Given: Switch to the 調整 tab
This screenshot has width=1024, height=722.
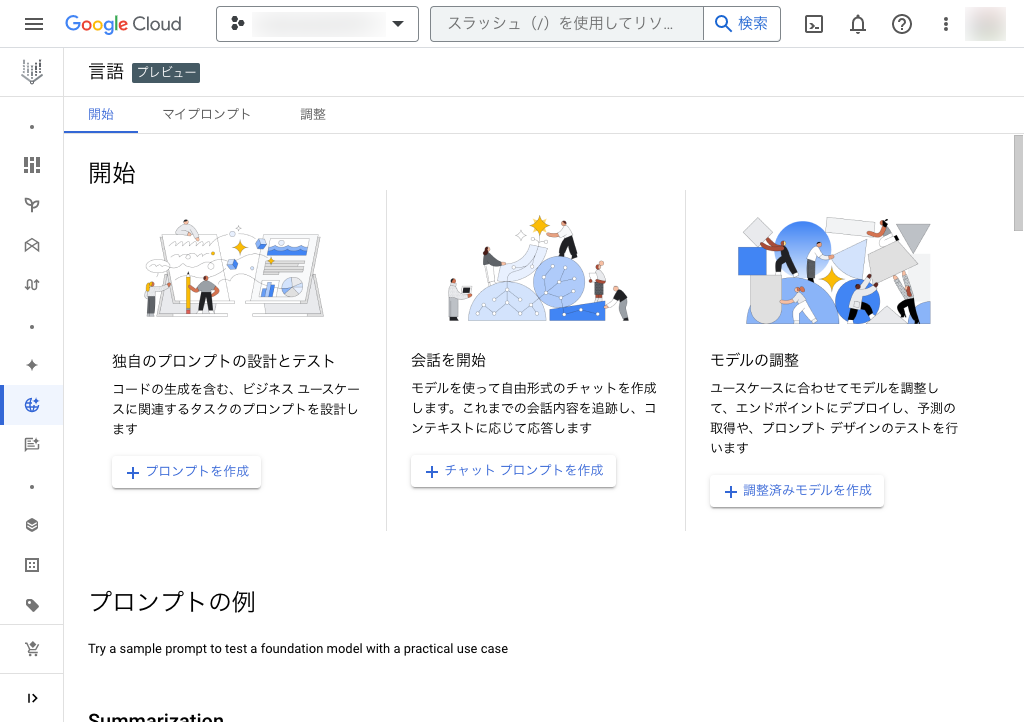Looking at the screenshot, I should (313, 114).
